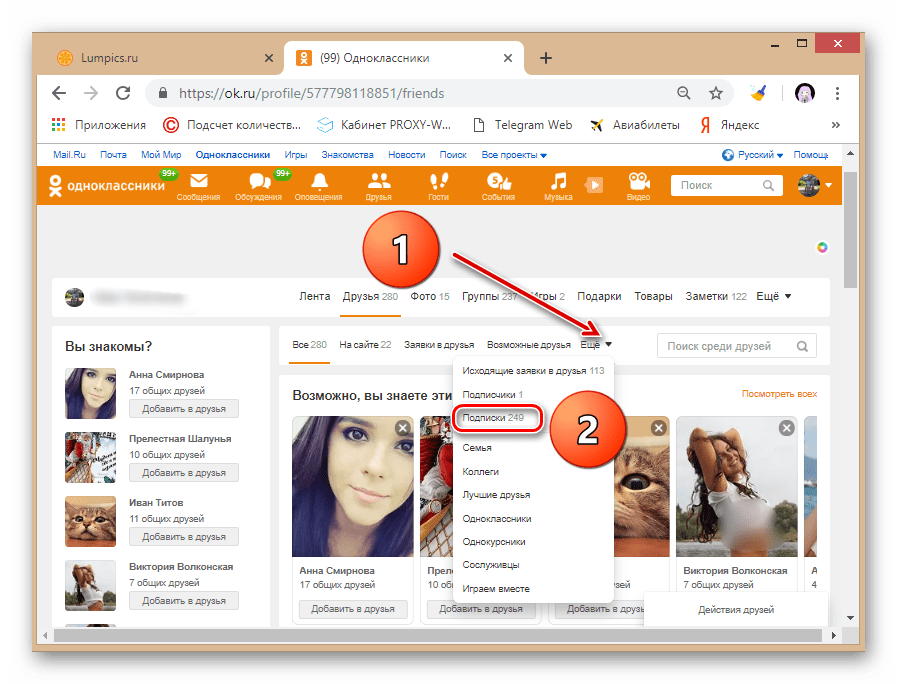Bookmark page with the star icon
Viewport: 897px width, 684px height.
(x=716, y=93)
